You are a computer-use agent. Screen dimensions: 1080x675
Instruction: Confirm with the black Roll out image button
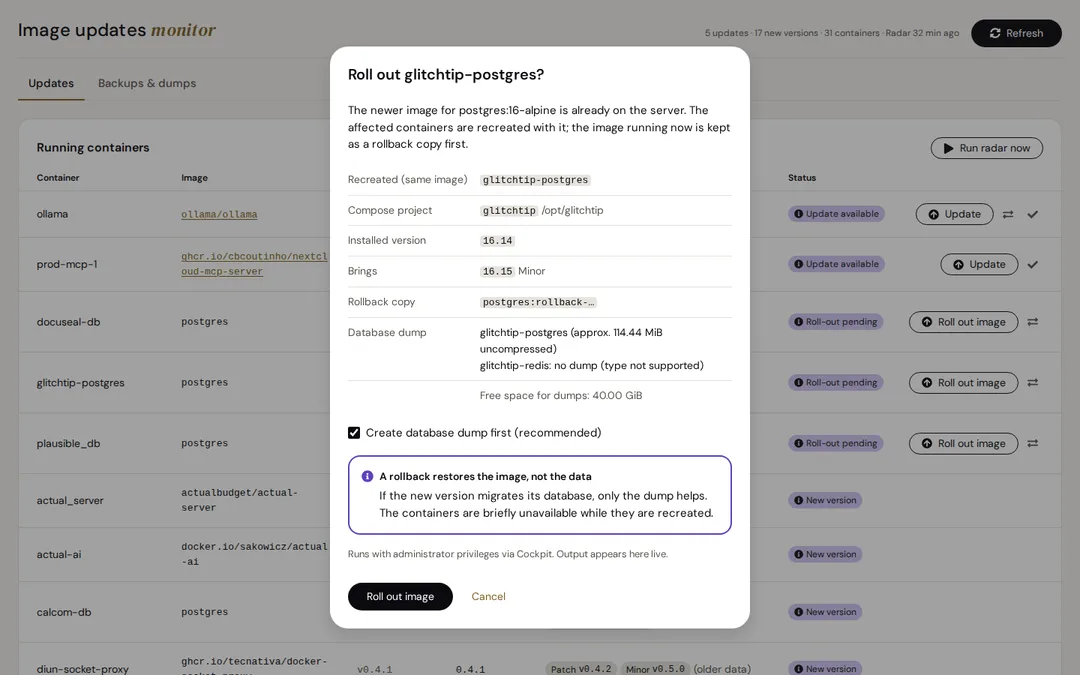[400, 596]
